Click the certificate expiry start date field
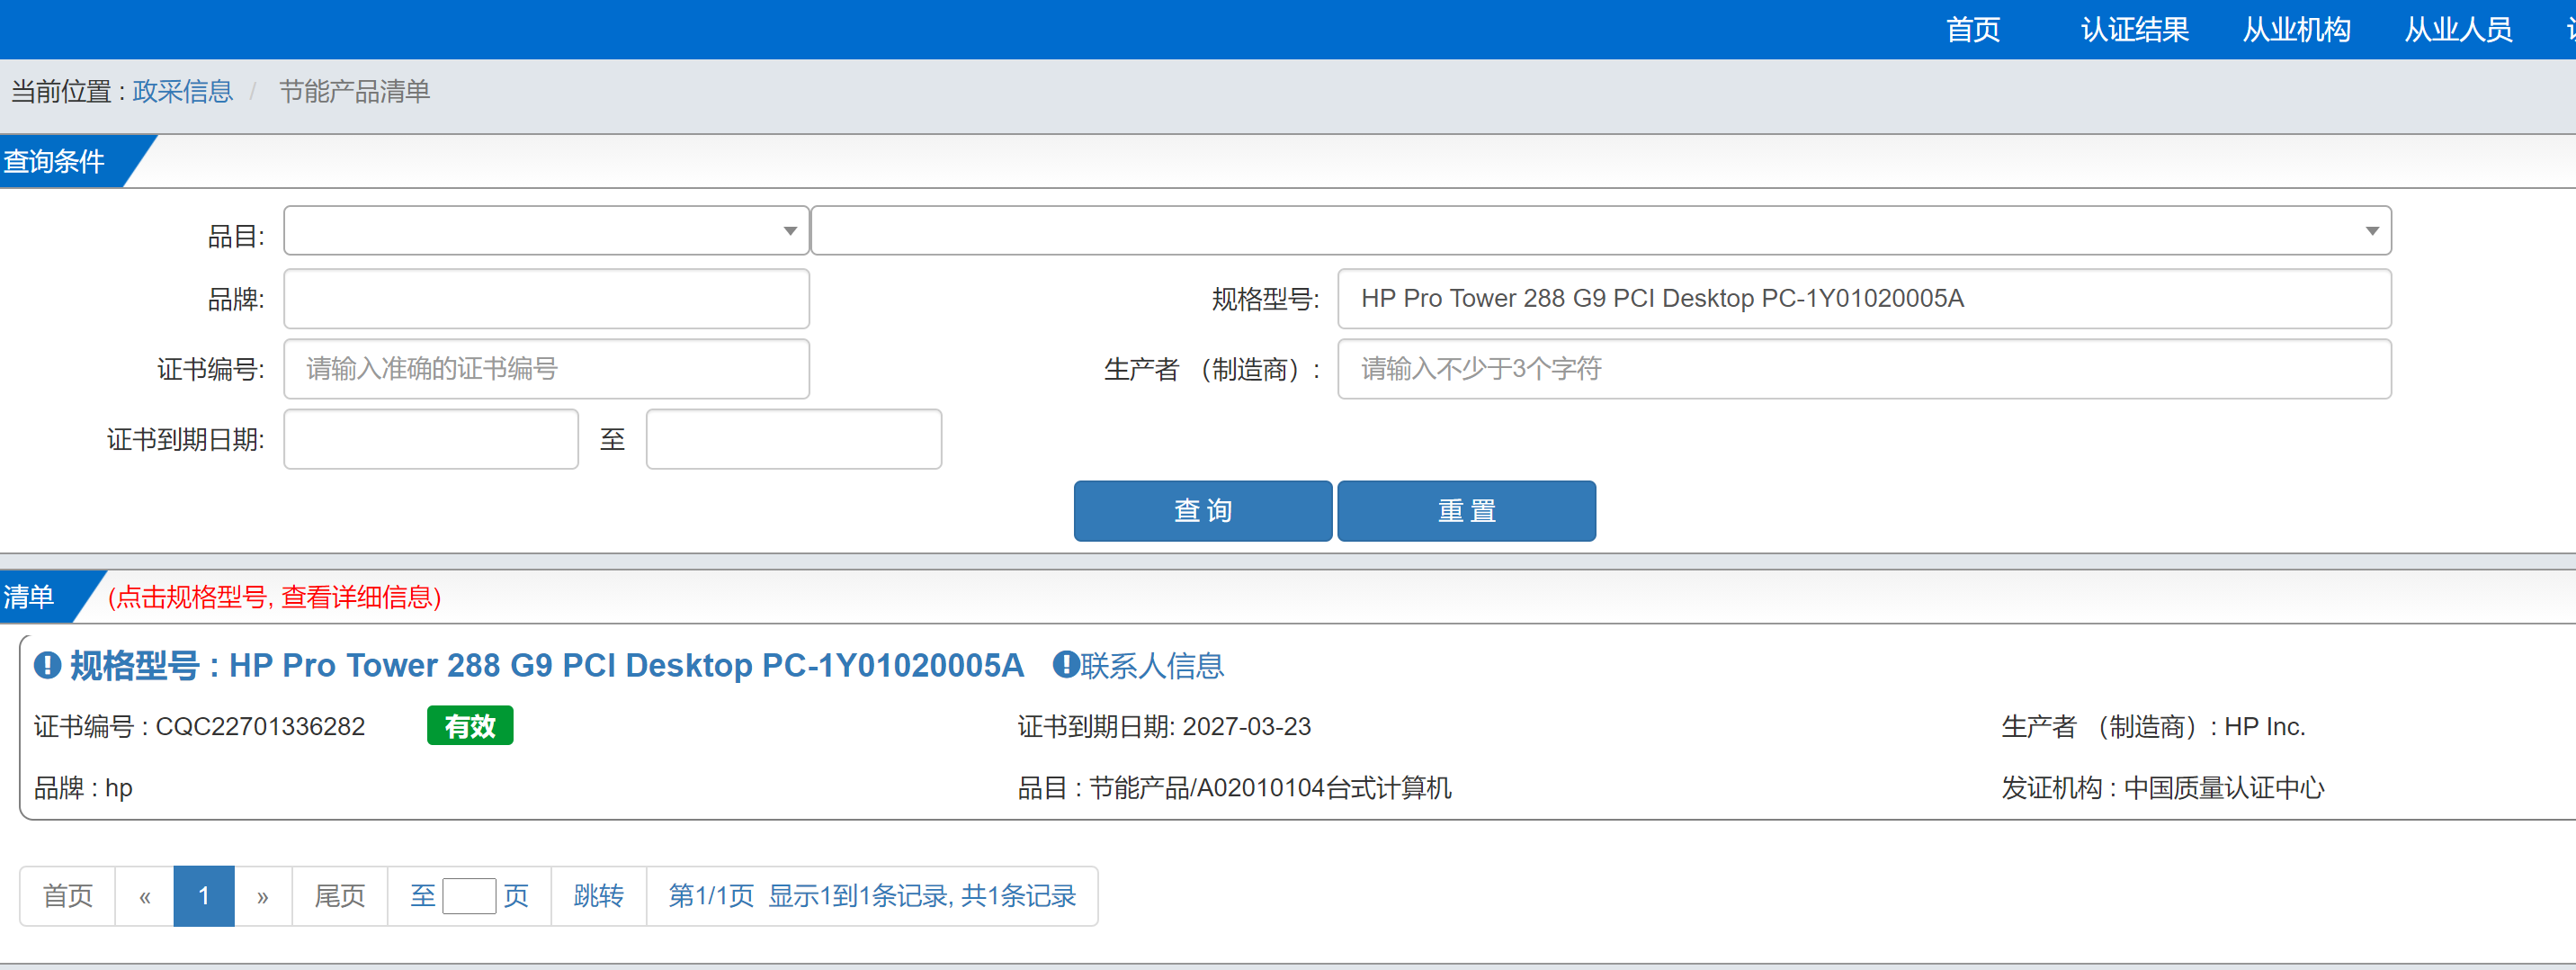The width and height of the screenshot is (2576, 970). pos(431,439)
